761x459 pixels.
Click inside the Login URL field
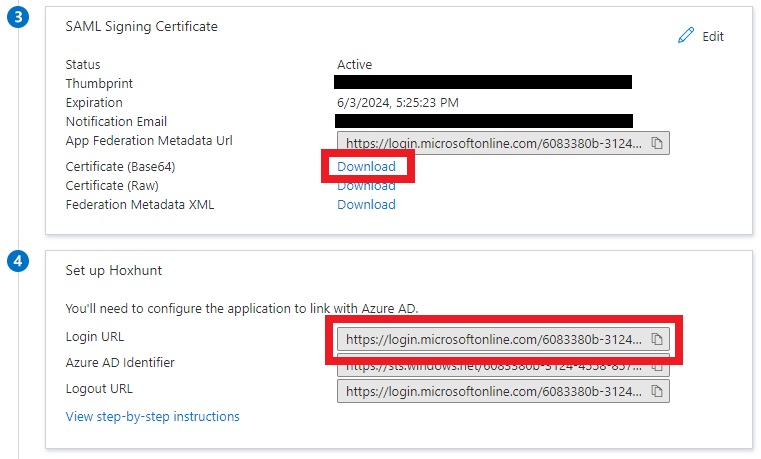[x=490, y=339]
